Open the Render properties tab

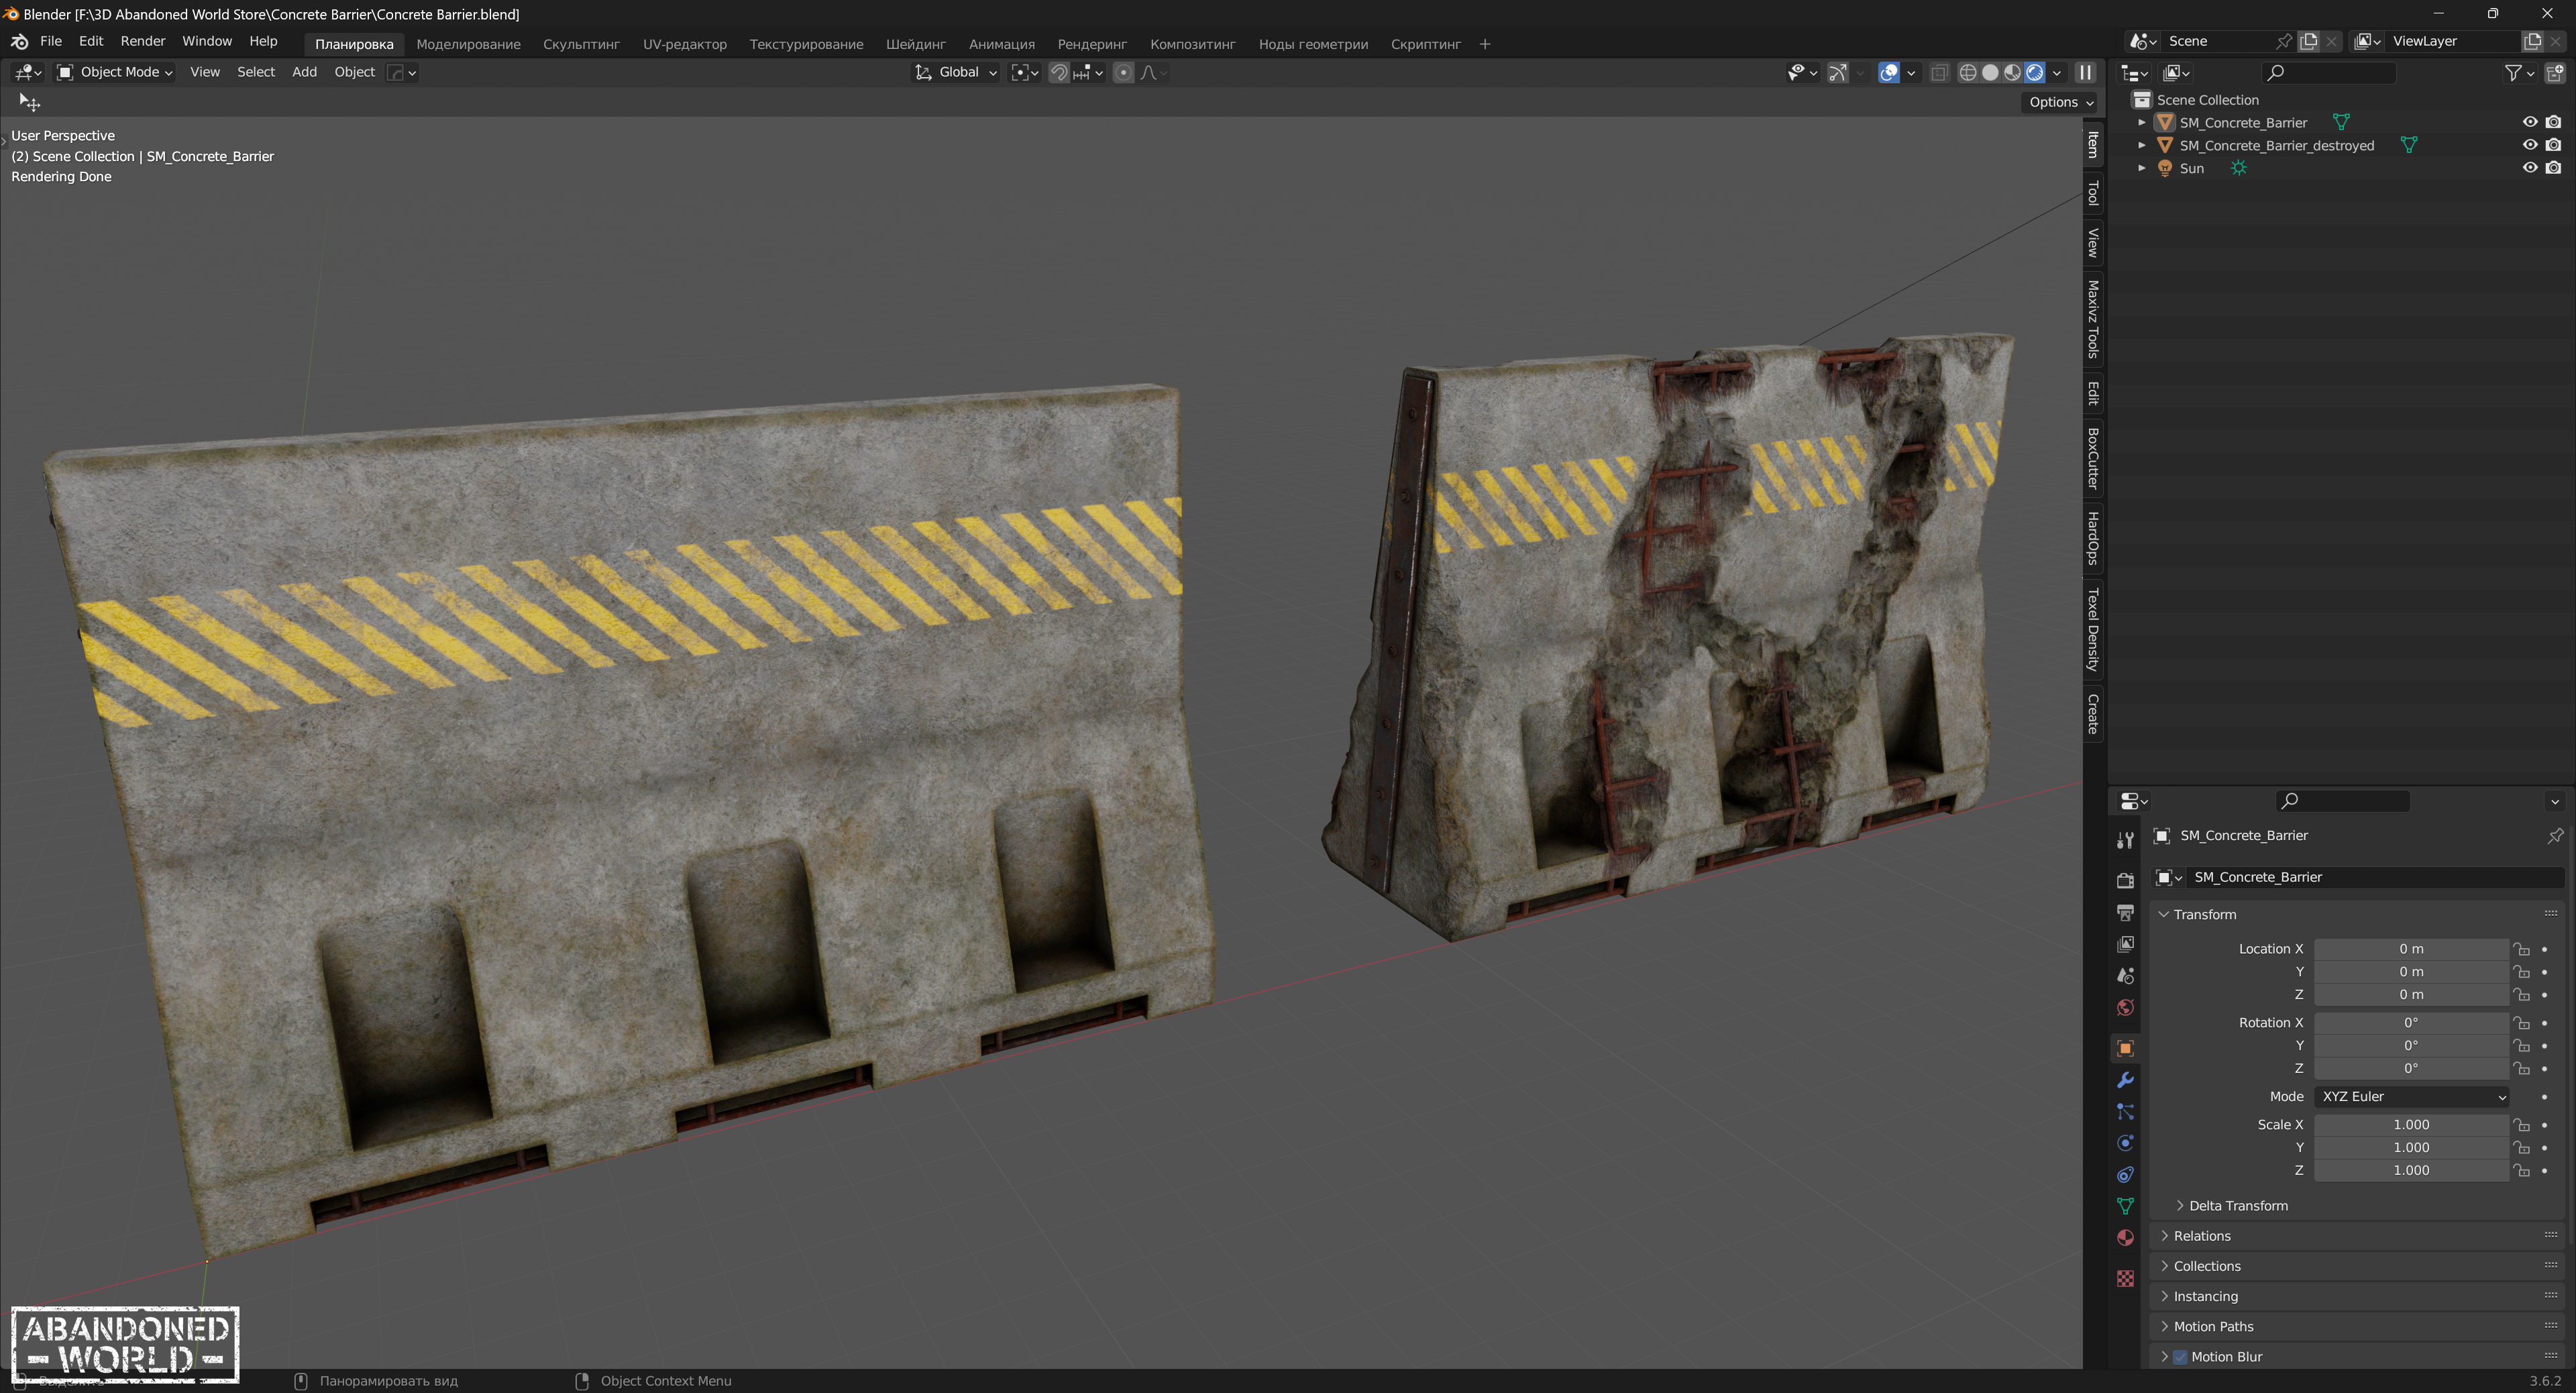click(x=2125, y=880)
